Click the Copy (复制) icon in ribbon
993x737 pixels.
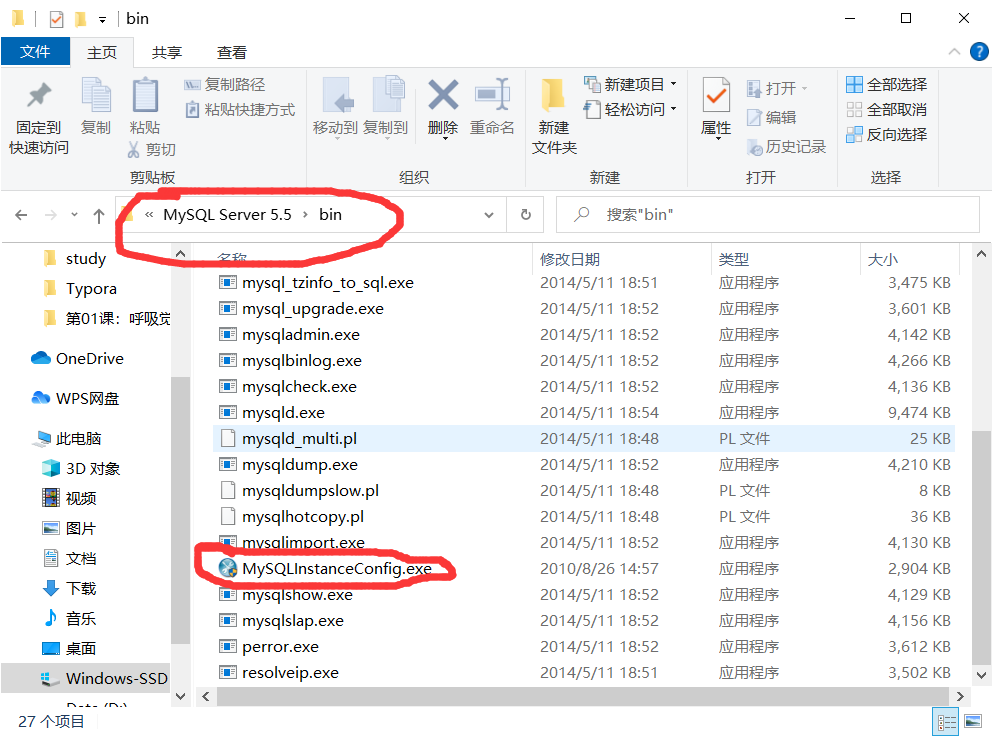tap(96, 95)
